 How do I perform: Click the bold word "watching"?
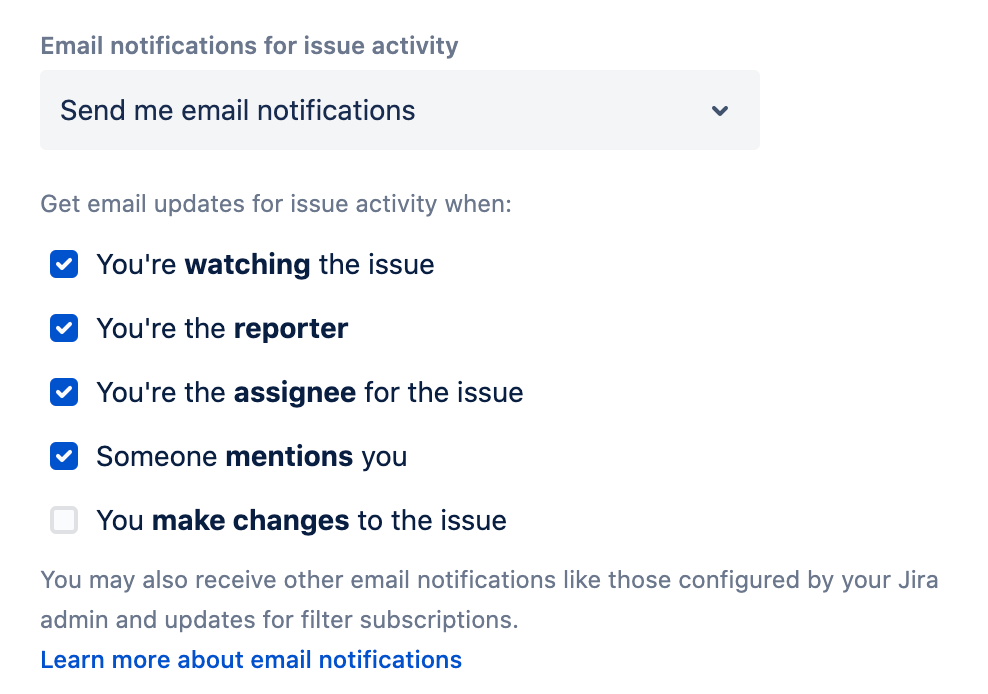247,265
